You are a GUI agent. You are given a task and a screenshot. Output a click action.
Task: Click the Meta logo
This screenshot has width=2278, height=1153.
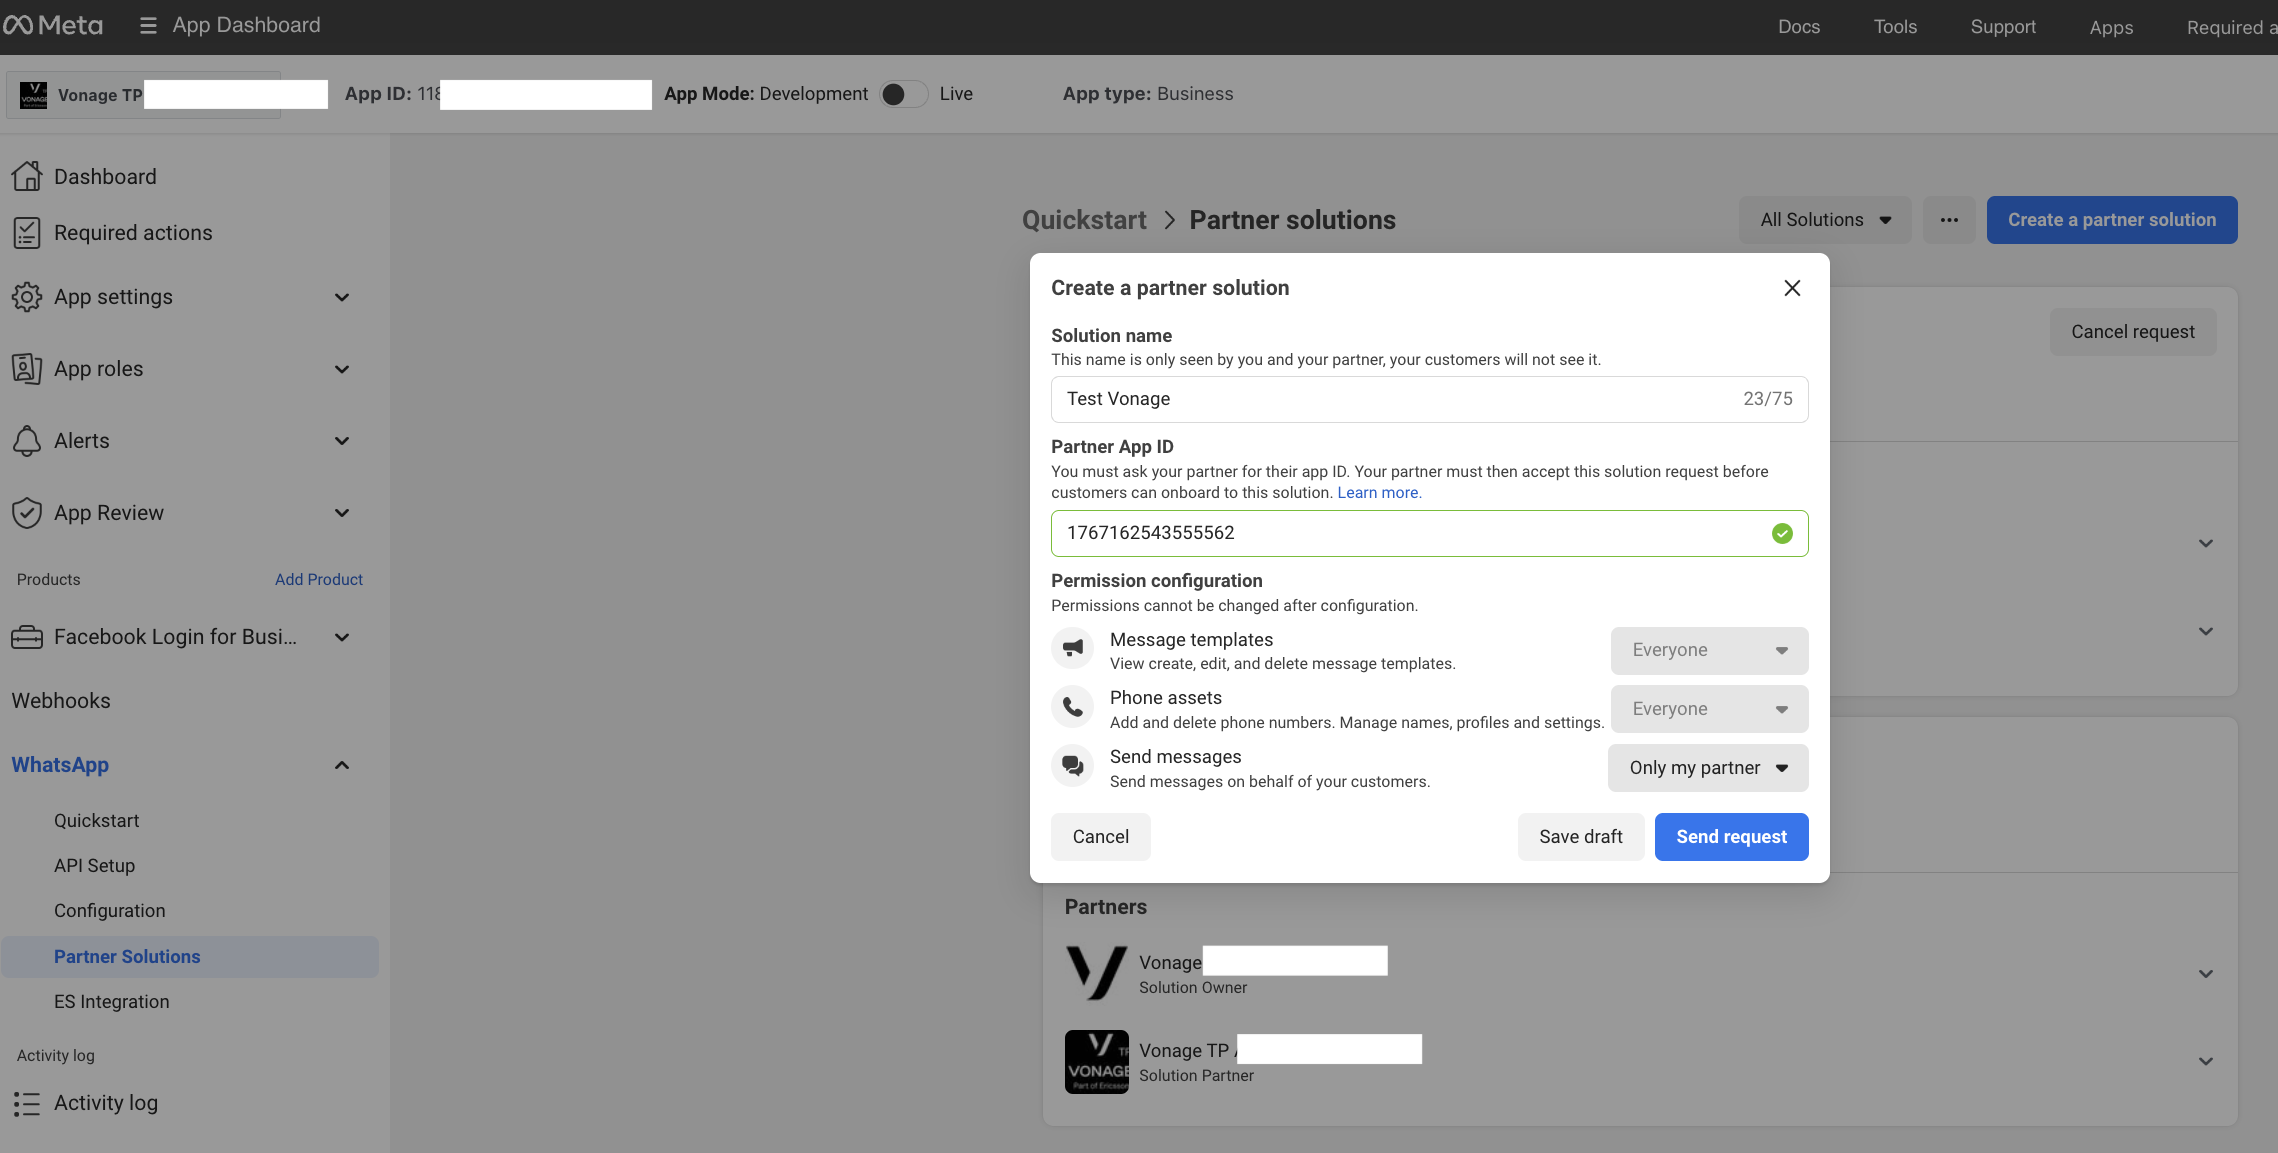(52, 26)
